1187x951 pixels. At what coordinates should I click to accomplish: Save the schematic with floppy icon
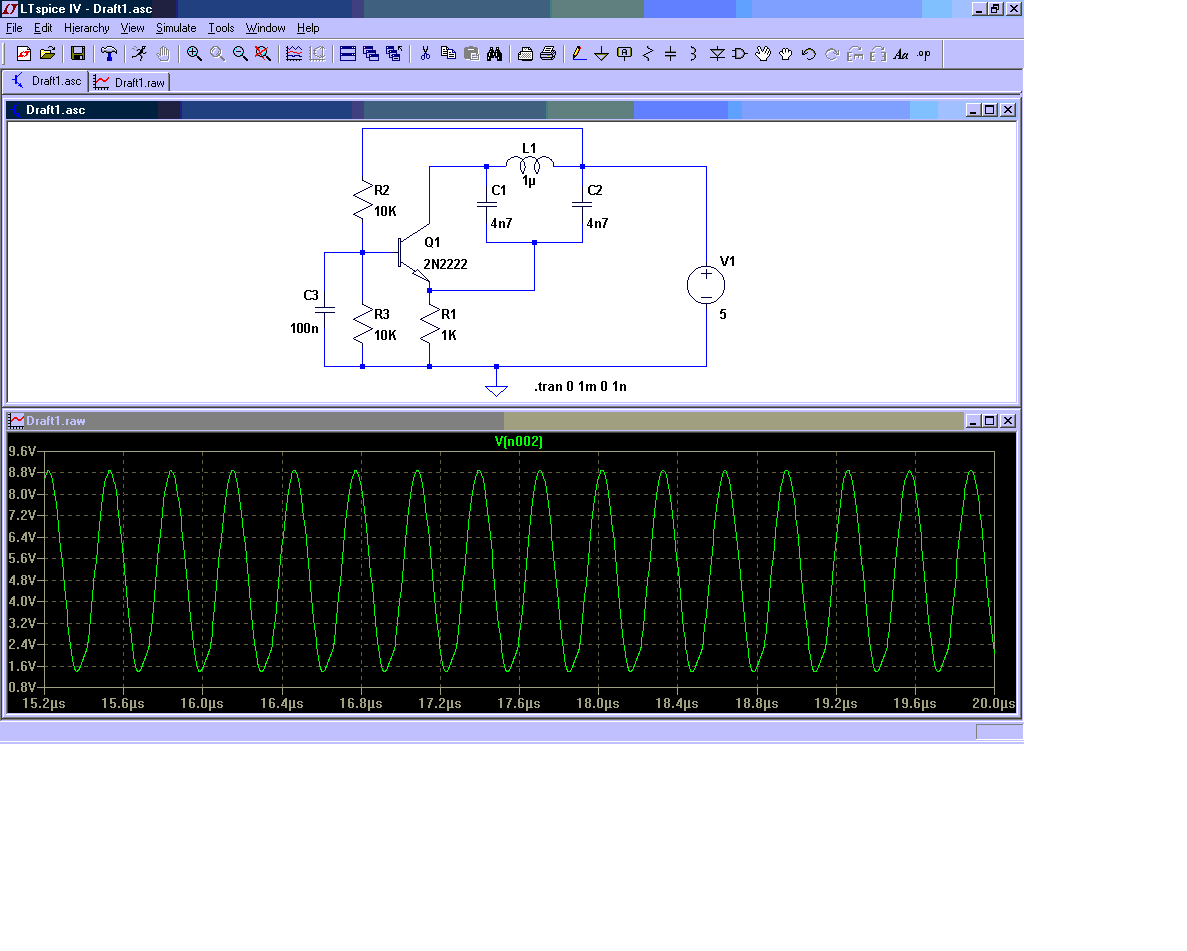pos(78,54)
